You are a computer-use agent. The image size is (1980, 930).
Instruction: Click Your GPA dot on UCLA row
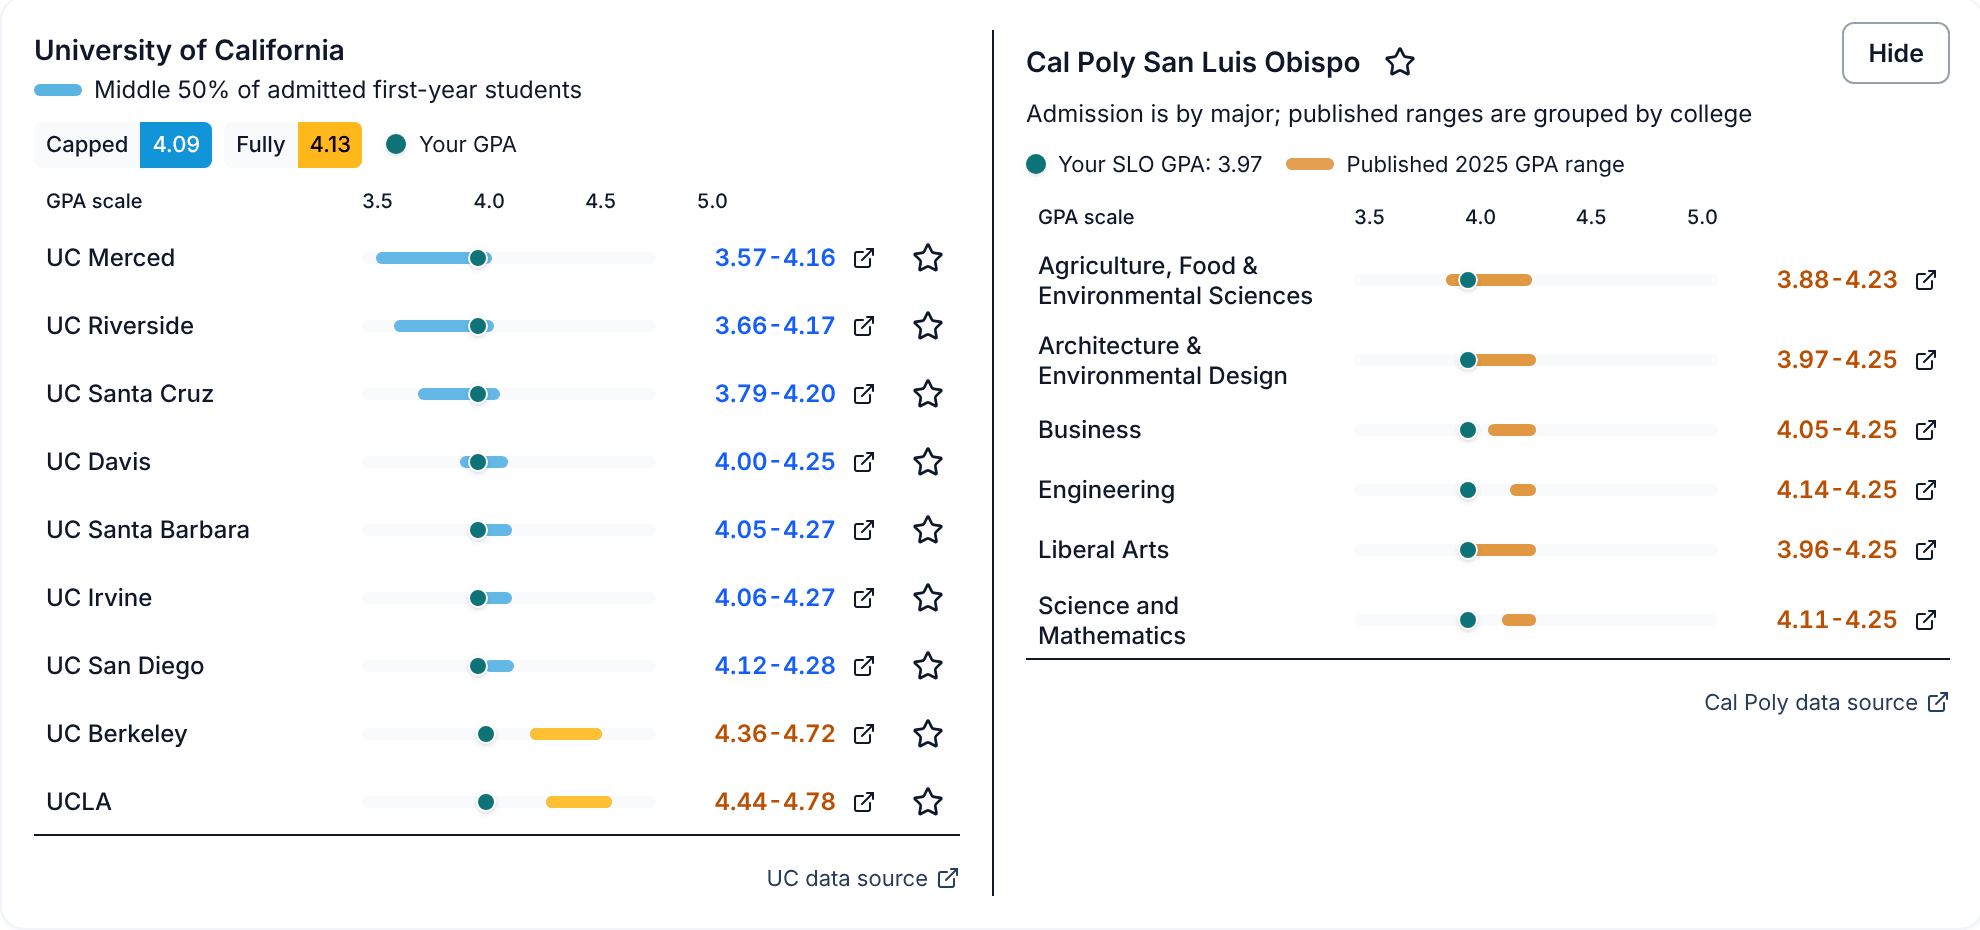click(486, 802)
